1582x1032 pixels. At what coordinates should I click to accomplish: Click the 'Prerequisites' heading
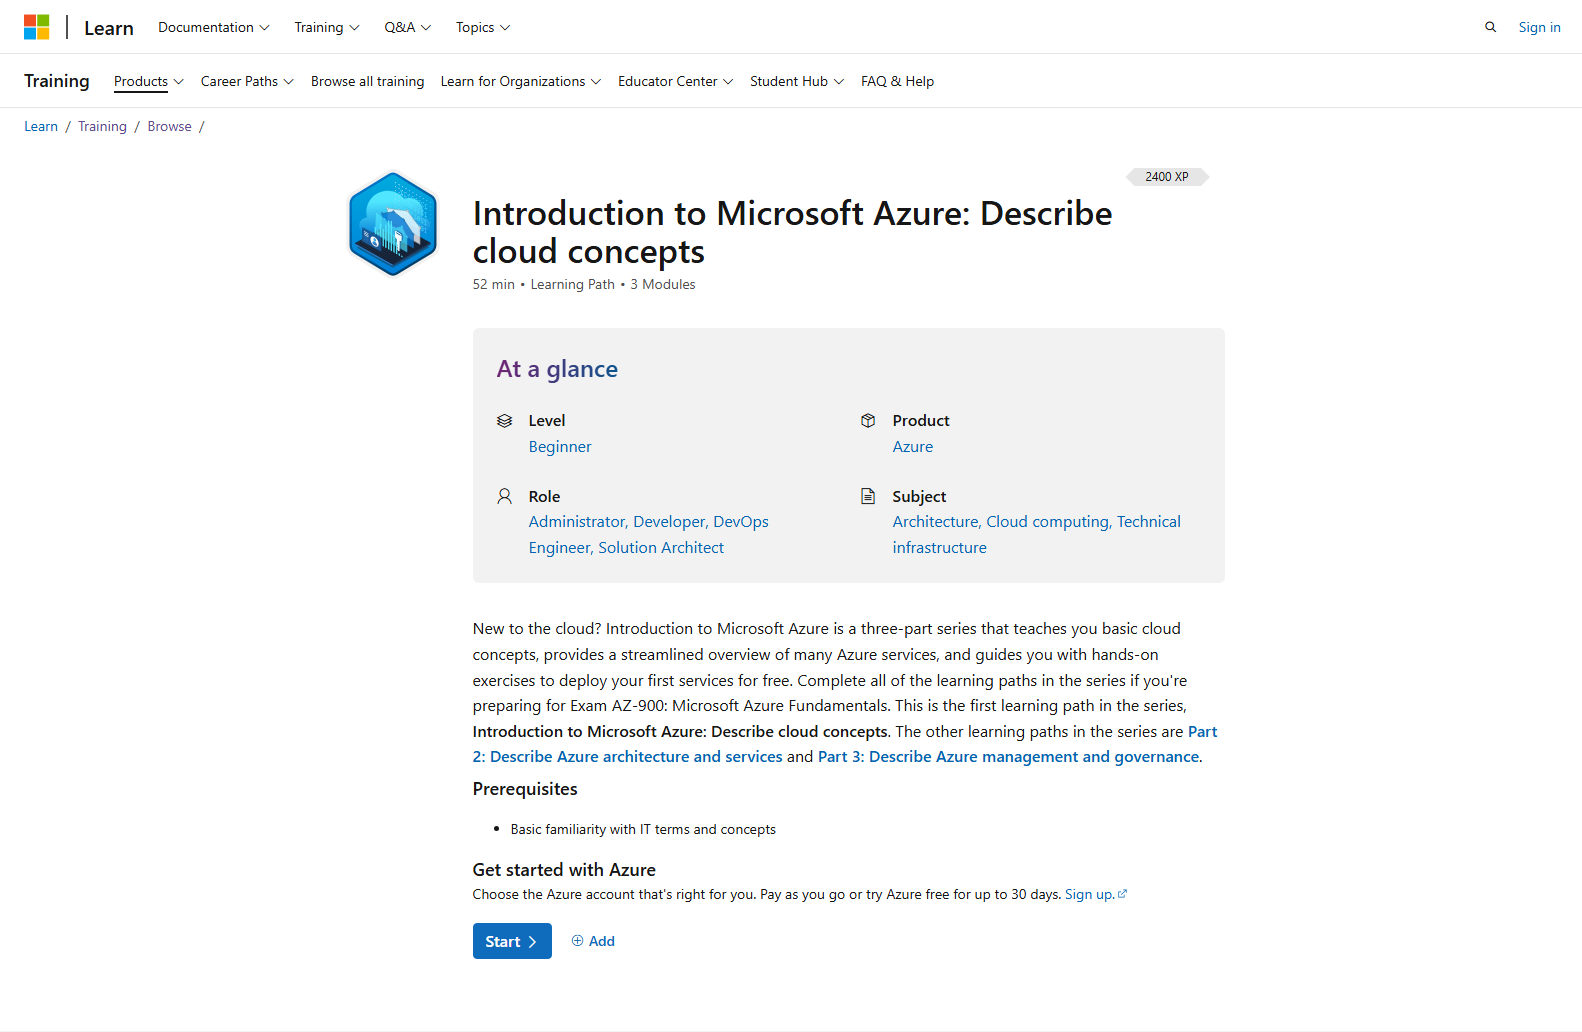tap(525, 789)
